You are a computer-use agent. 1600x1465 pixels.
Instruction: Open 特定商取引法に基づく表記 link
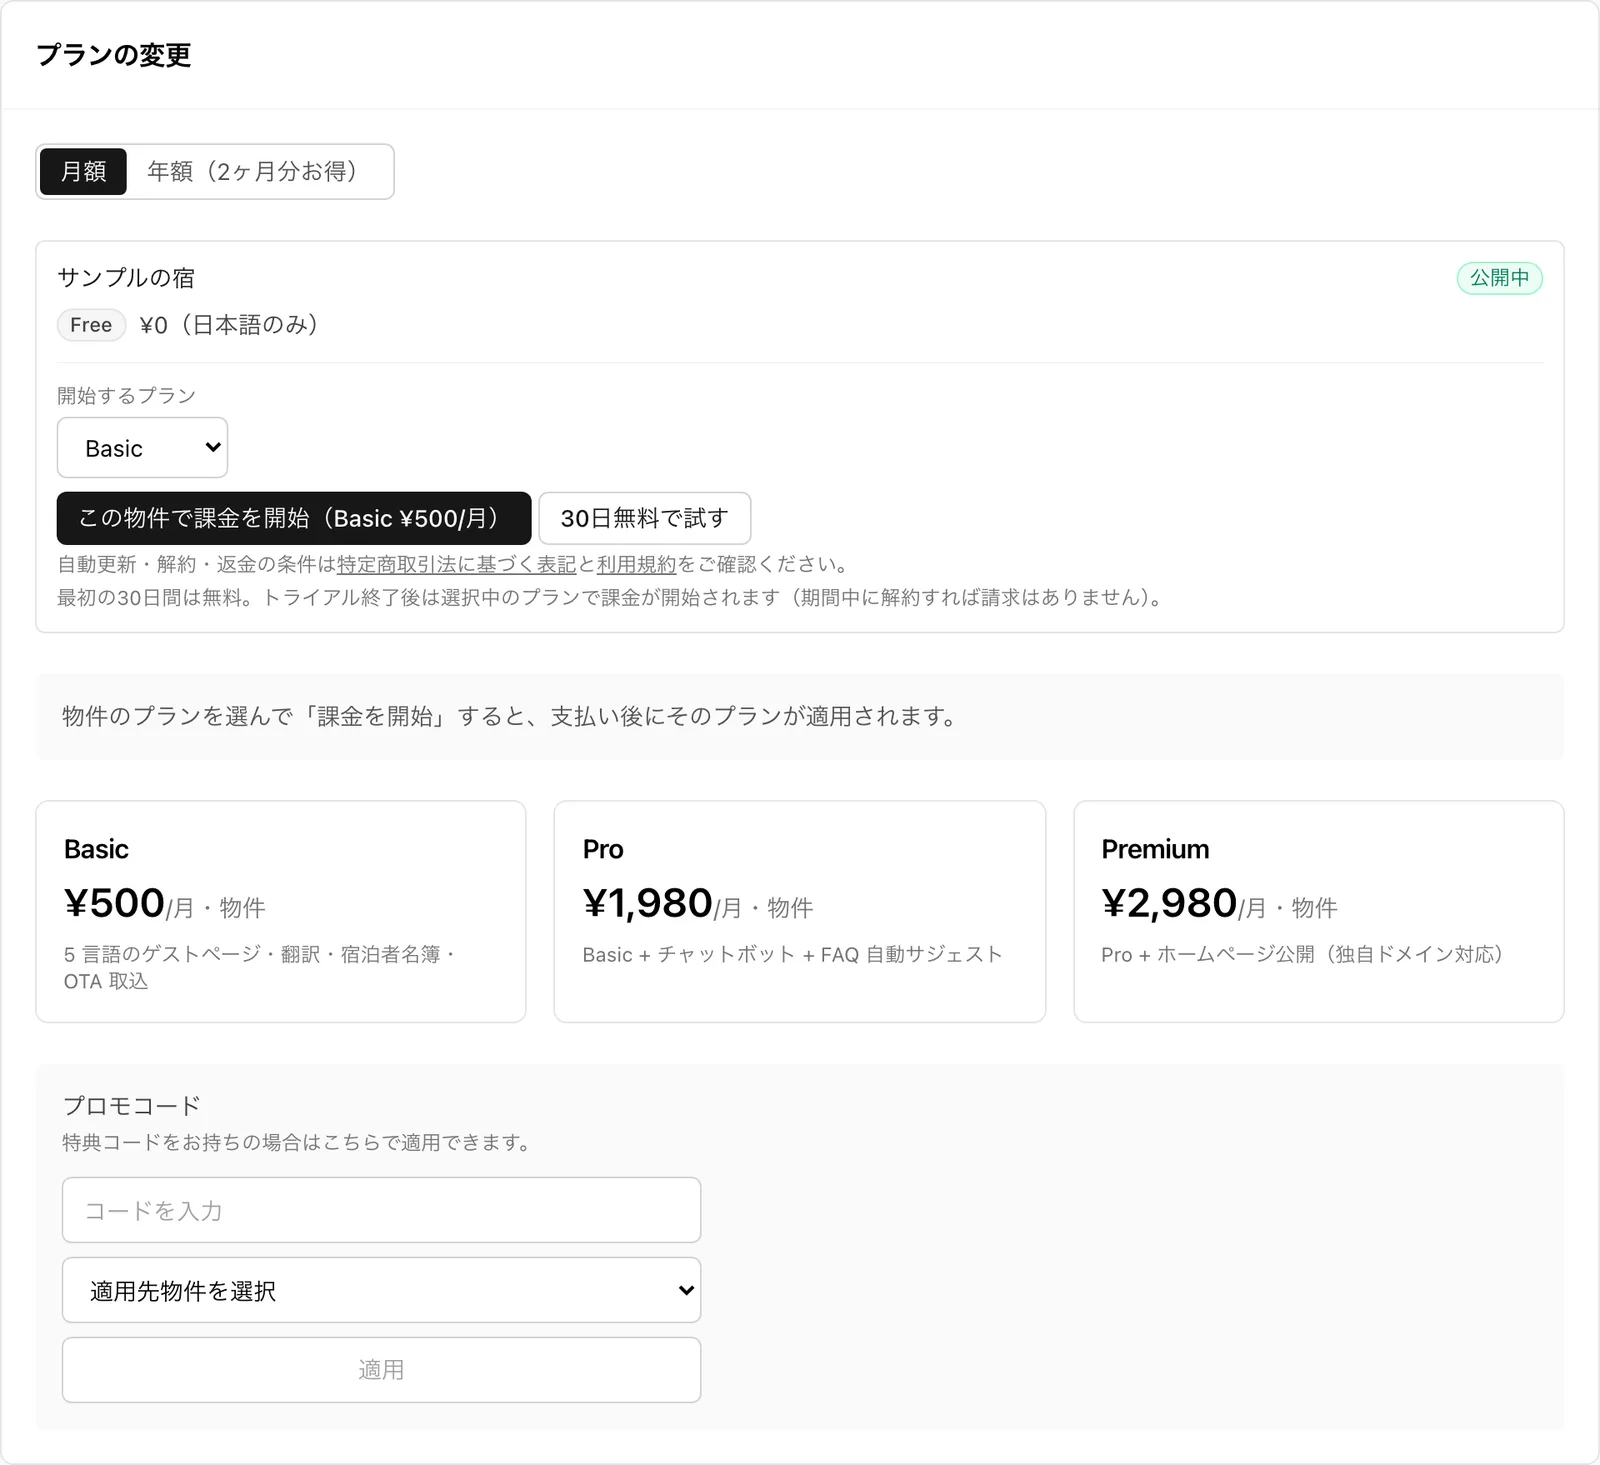click(x=457, y=564)
